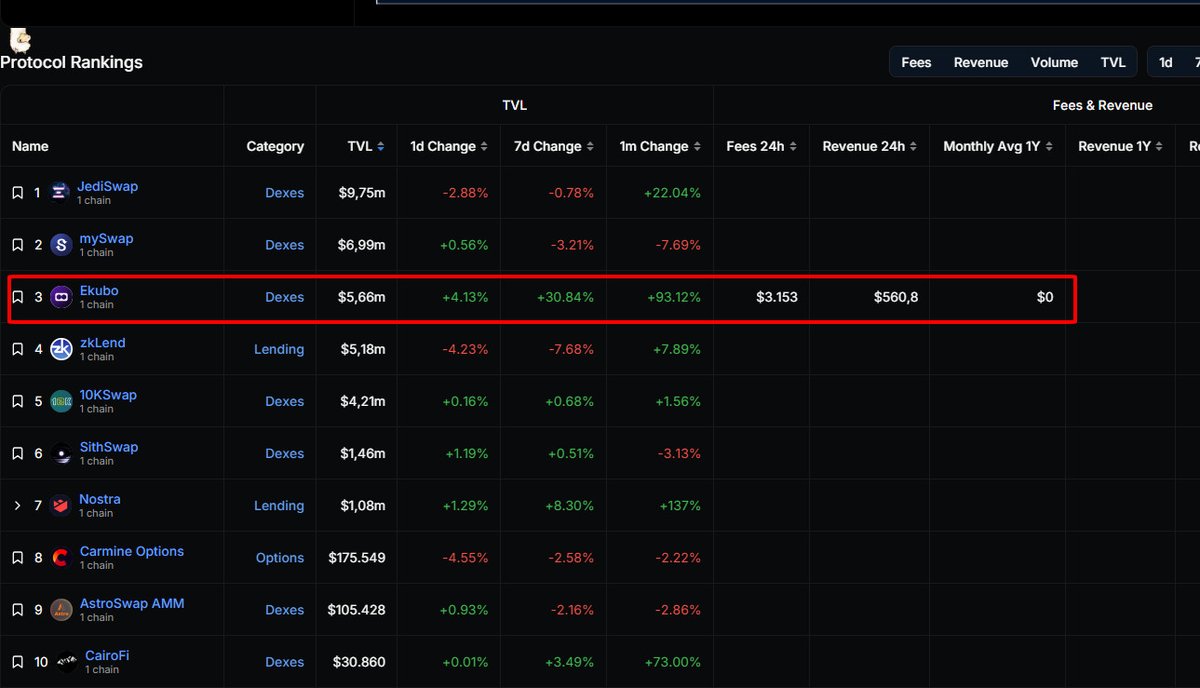Image resolution: width=1200 pixels, height=688 pixels.
Task: Click the mySwap logo icon
Action: click(61, 245)
